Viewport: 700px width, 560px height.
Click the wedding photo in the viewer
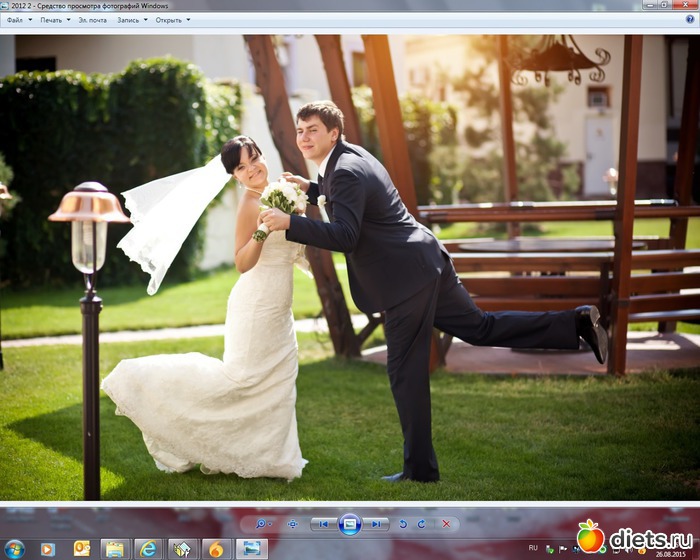click(350, 270)
